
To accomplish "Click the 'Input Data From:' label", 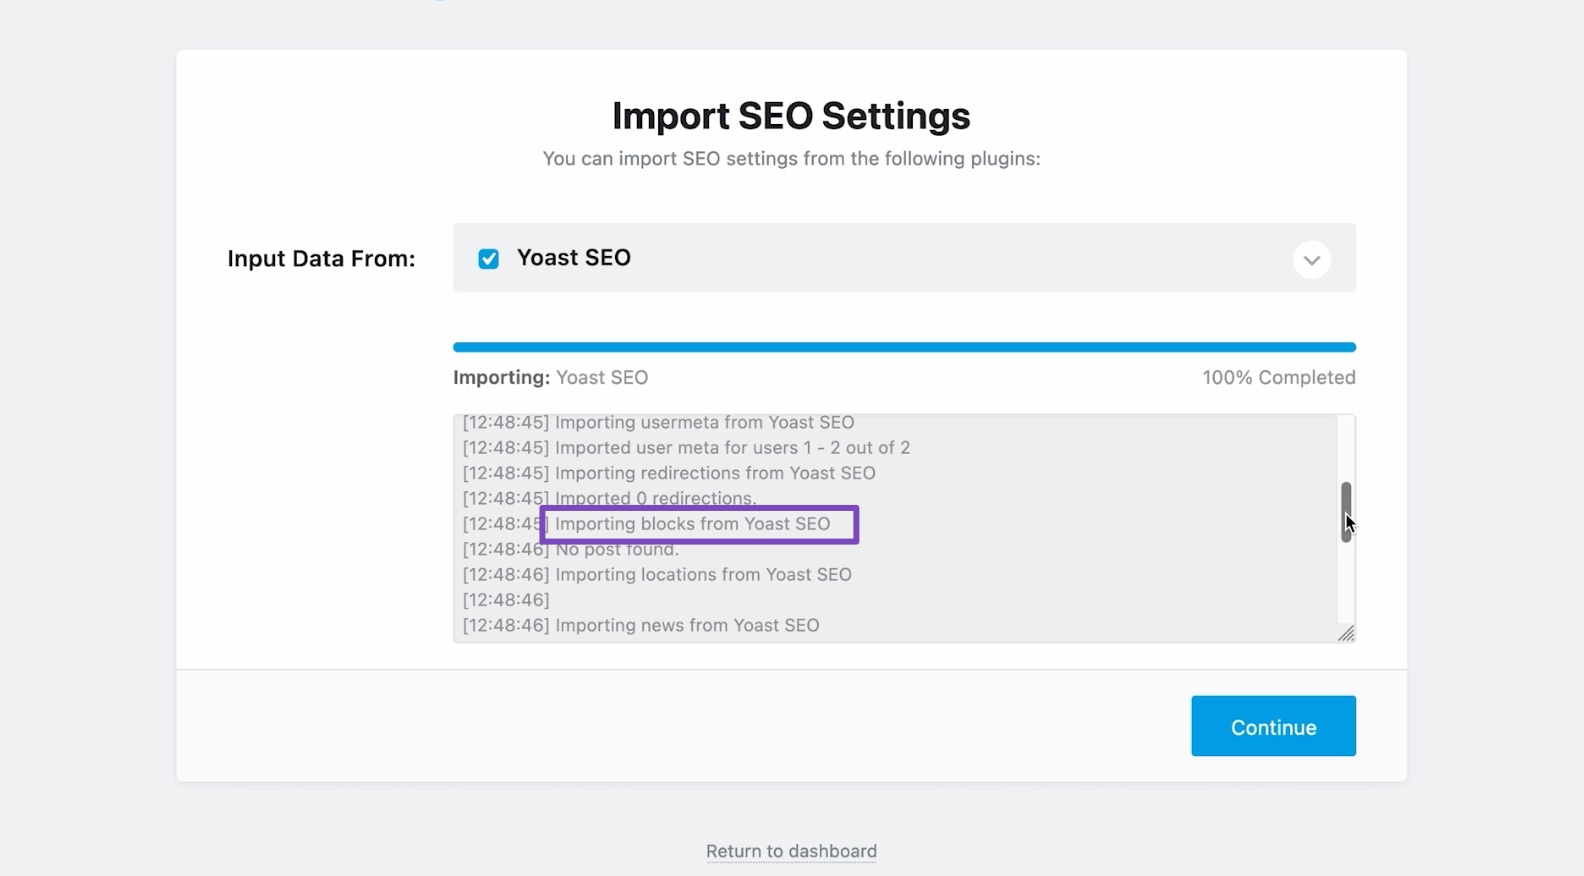I will (321, 259).
